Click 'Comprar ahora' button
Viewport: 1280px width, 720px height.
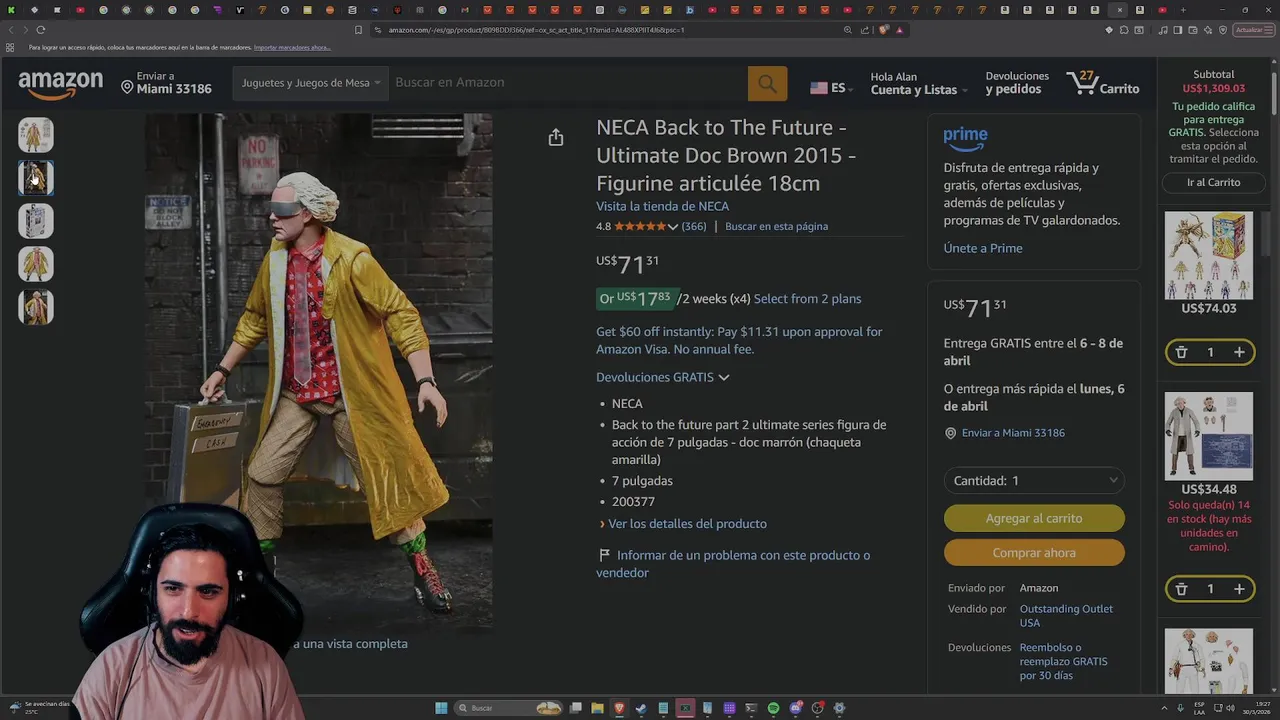tap(1034, 553)
